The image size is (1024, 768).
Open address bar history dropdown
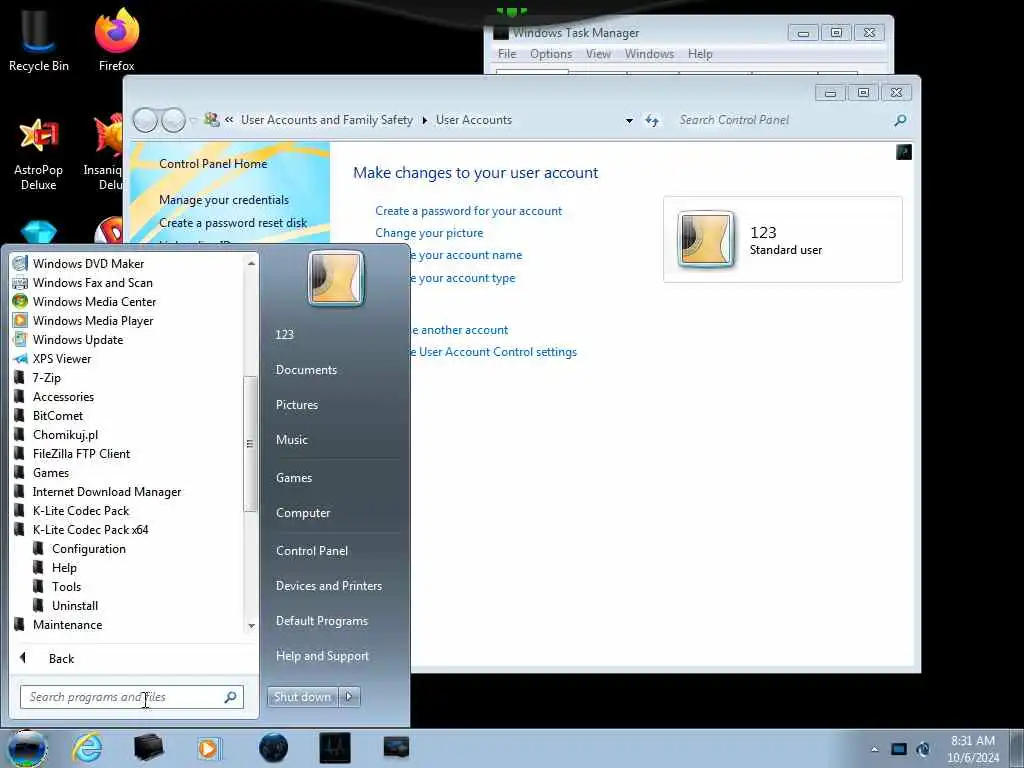[x=629, y=121]
